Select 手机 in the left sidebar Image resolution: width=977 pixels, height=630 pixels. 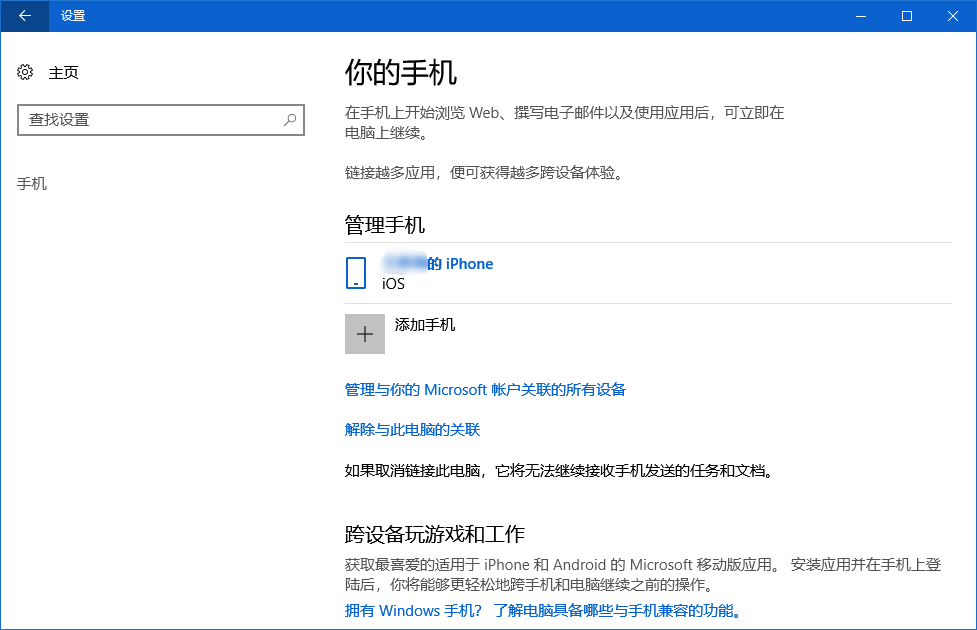(33, 183)
